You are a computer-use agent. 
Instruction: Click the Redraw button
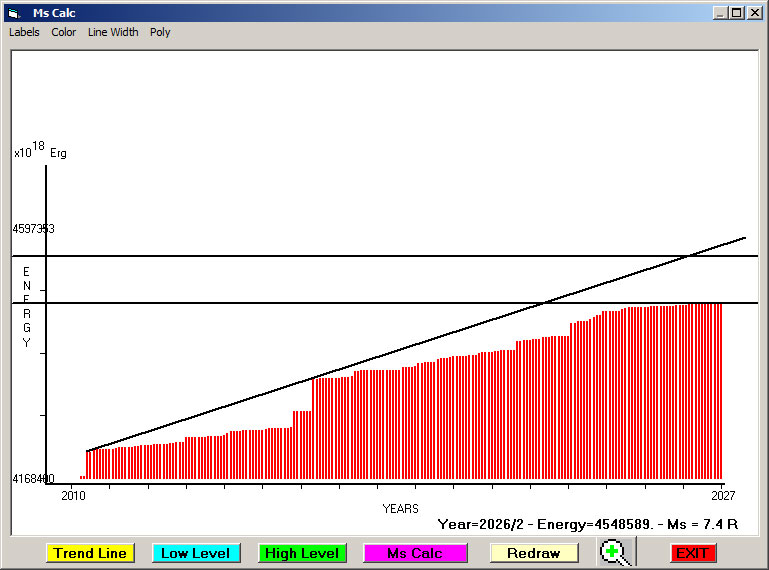point(534,553)
